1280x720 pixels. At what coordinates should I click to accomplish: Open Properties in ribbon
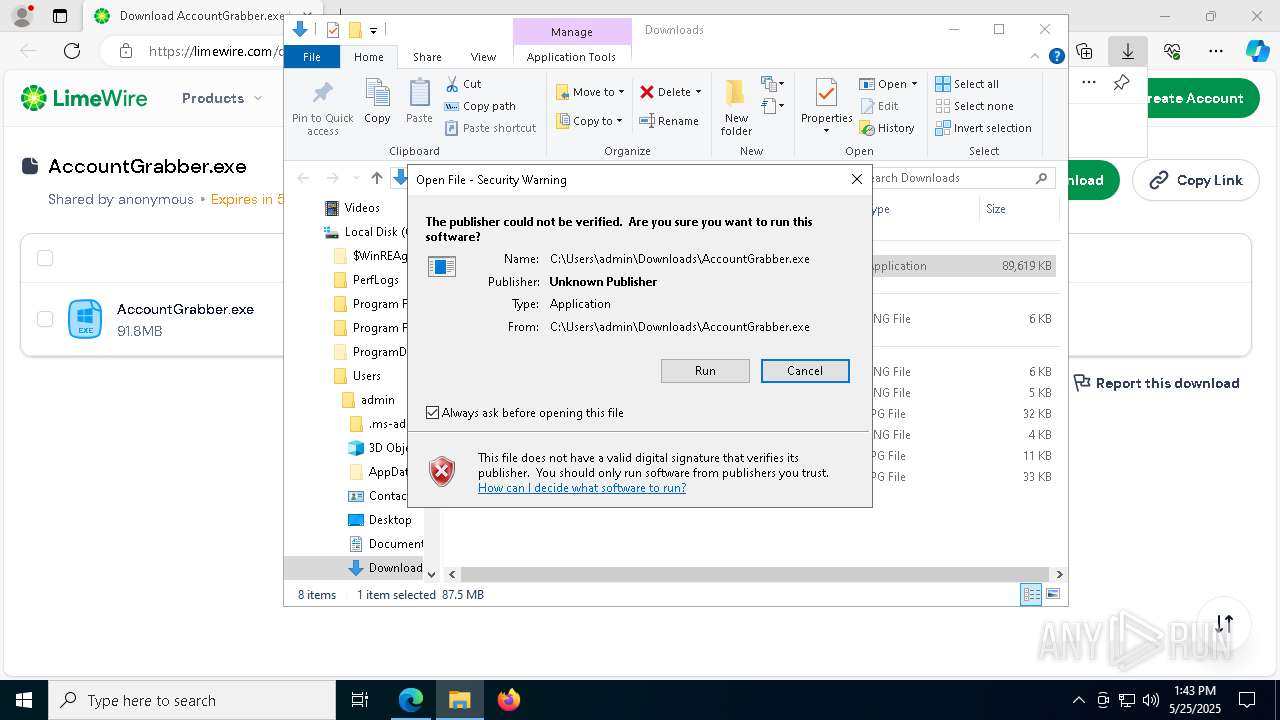(826, 107)
